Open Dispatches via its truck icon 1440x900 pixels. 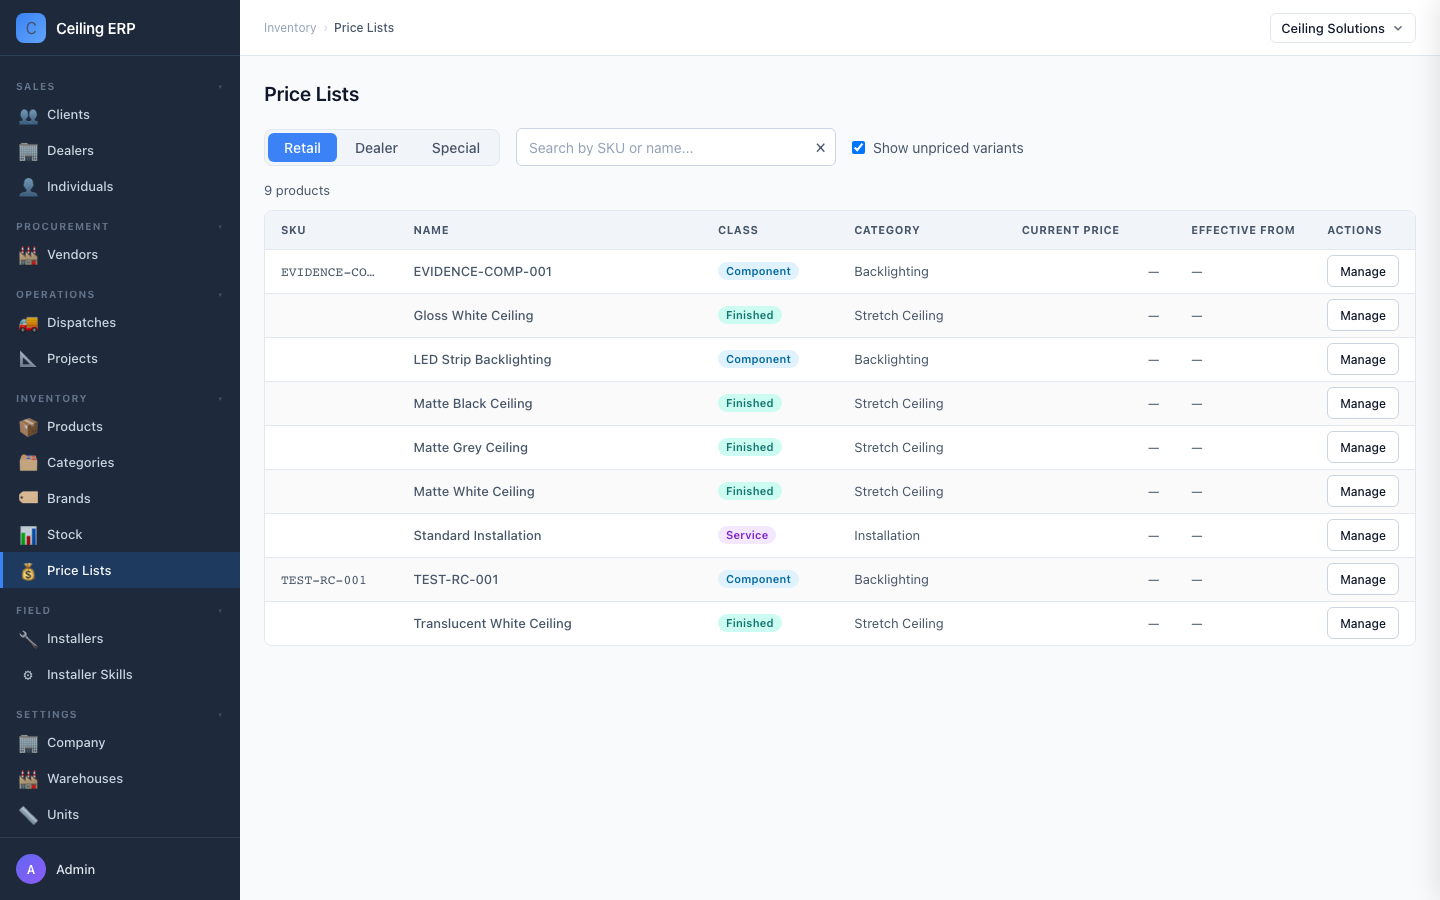point(28,323)
